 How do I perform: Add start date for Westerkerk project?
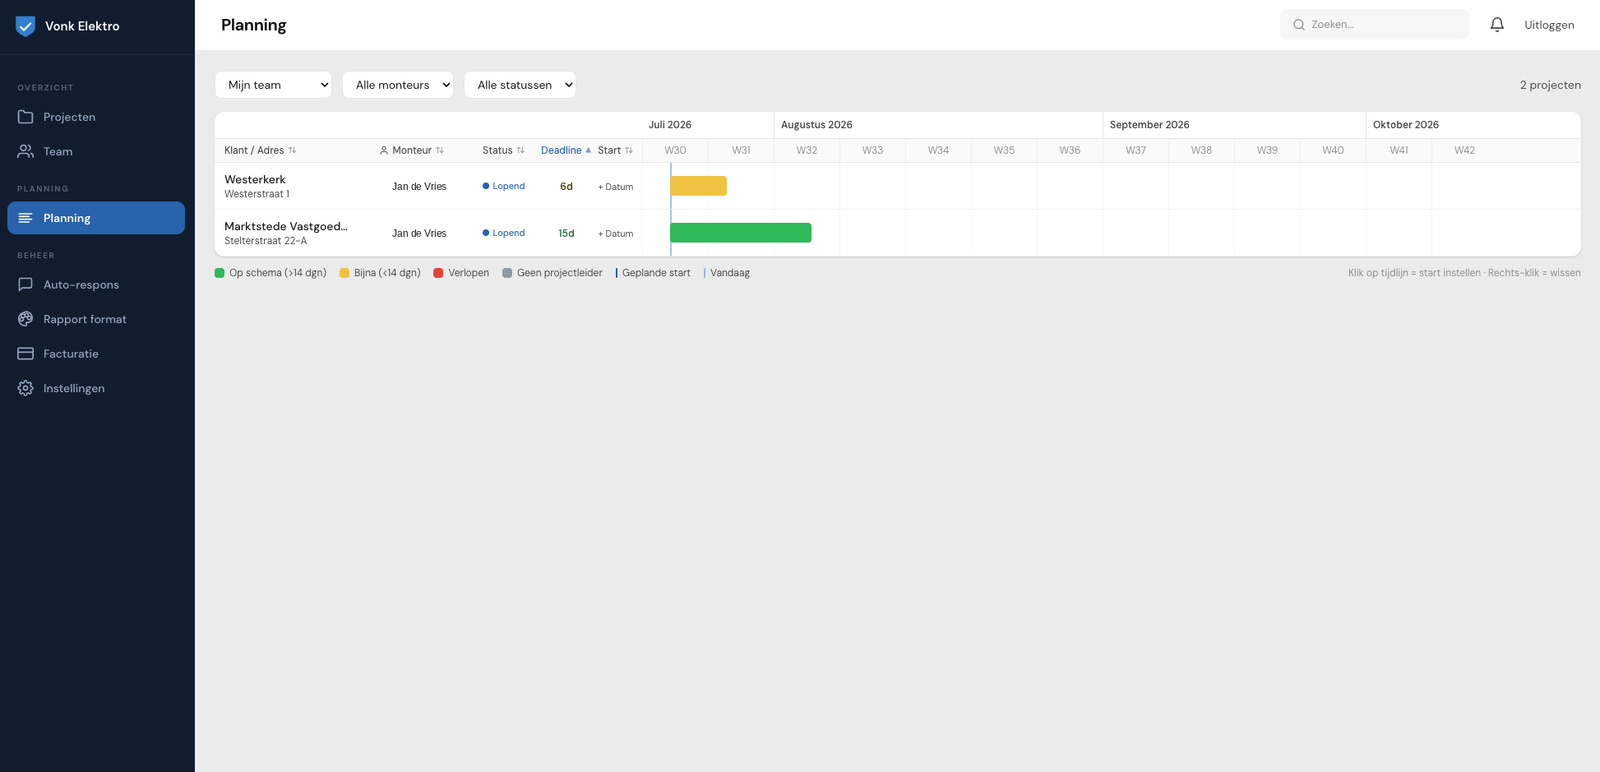point(616,187)
